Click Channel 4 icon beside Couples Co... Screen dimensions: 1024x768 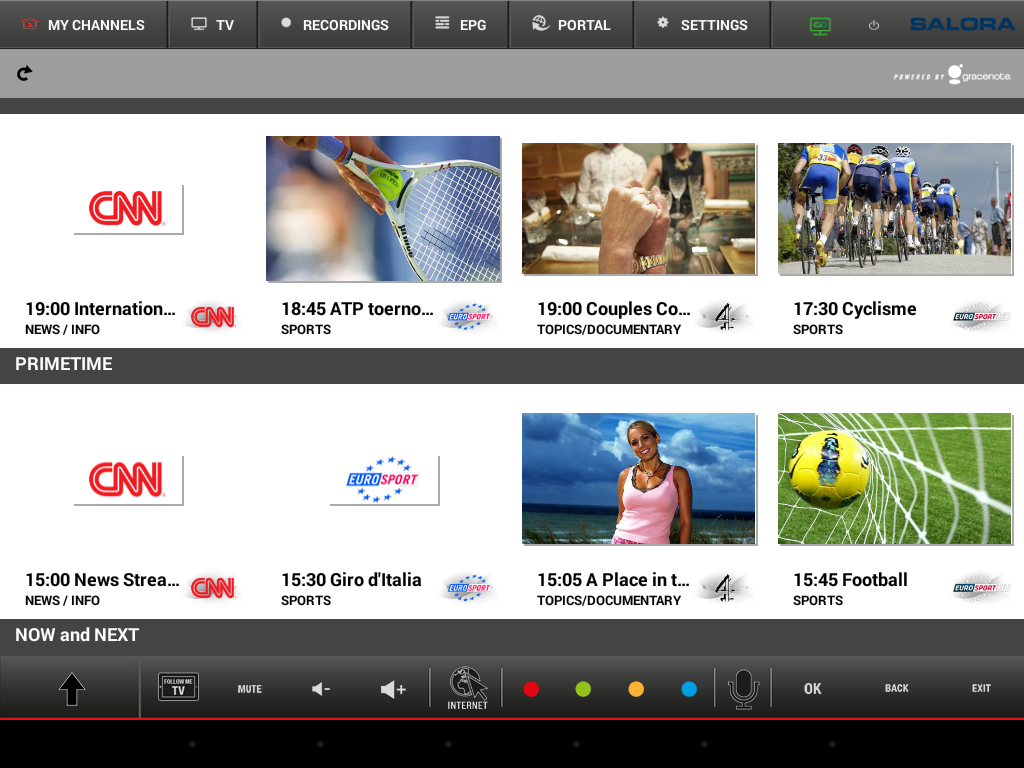725,317
